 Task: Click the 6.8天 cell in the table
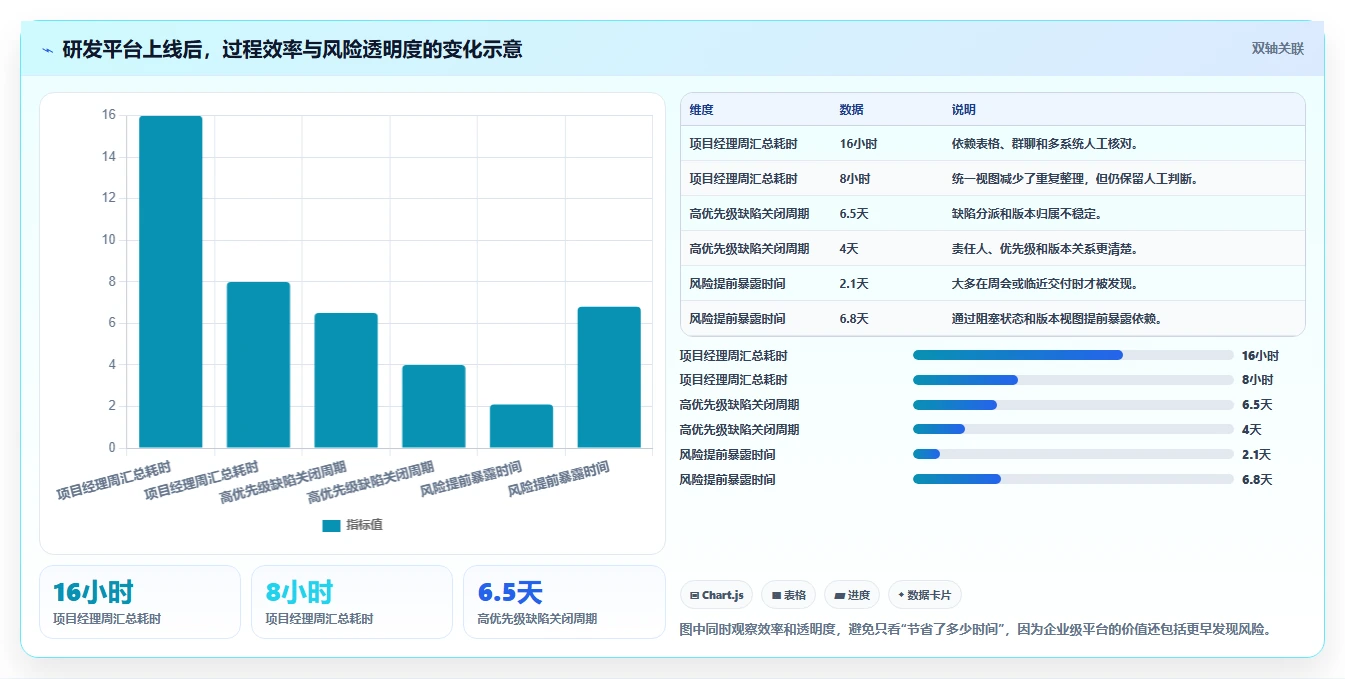[855, 319]
